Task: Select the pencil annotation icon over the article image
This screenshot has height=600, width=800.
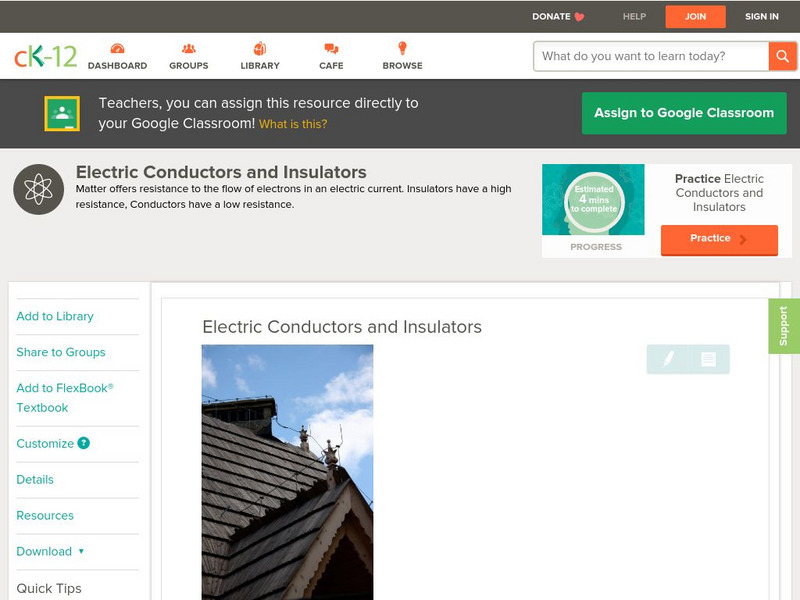Action: (x=669, y=359)
